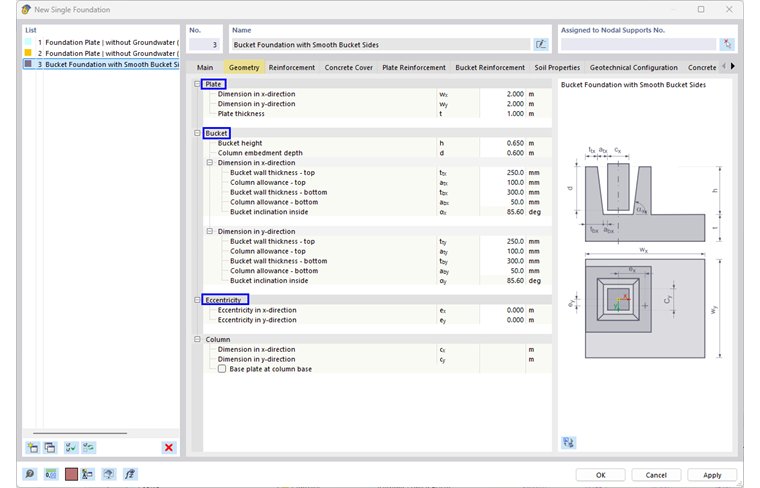Collapse the Plate section
Image resolution: width=760 pixels, height=488 pixels.
[197, 84]
